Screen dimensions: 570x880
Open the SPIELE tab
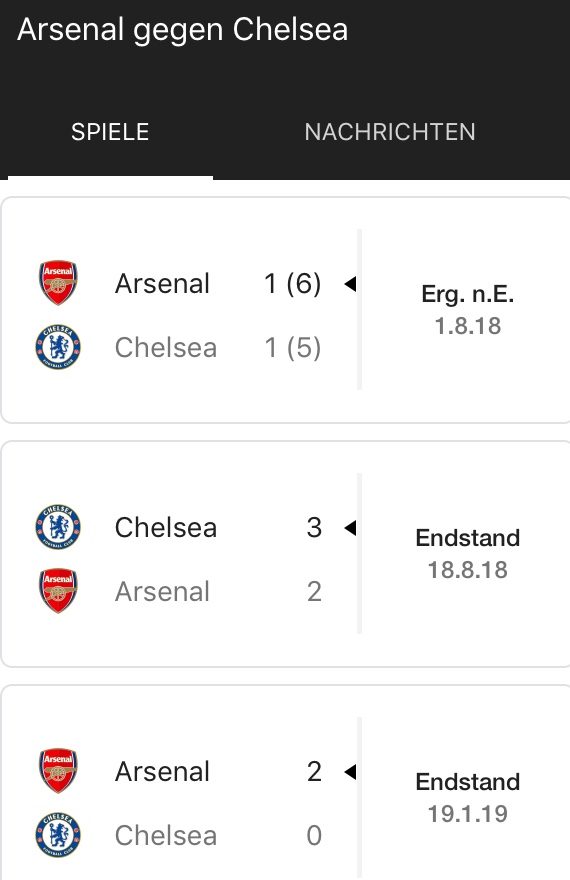(110, 132)
